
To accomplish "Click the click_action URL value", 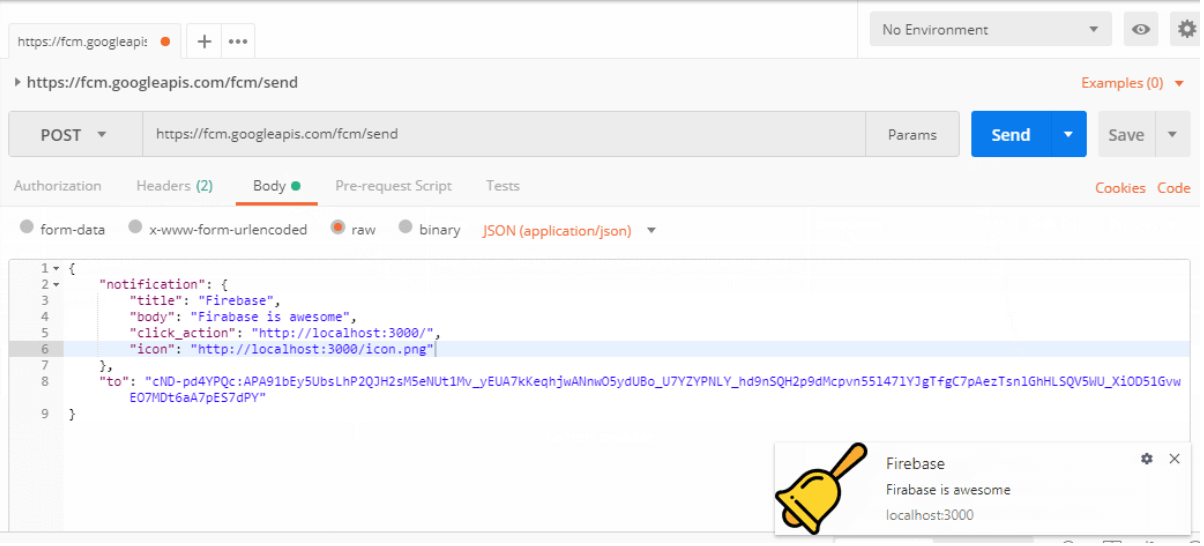I will (x=342, y=332).
